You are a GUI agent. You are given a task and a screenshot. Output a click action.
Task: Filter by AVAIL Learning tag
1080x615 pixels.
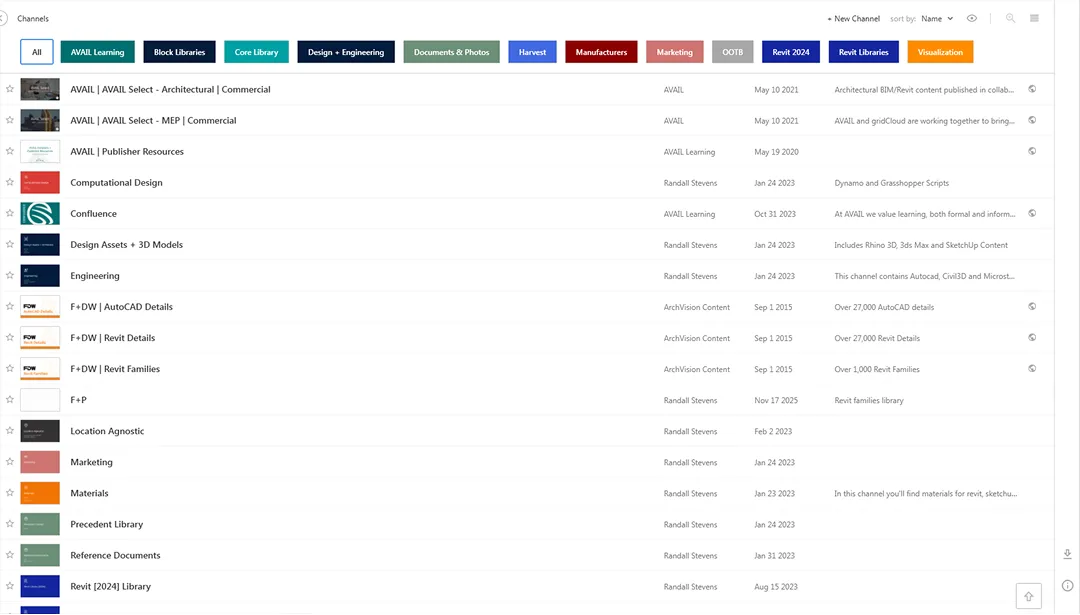pos(97,52)
